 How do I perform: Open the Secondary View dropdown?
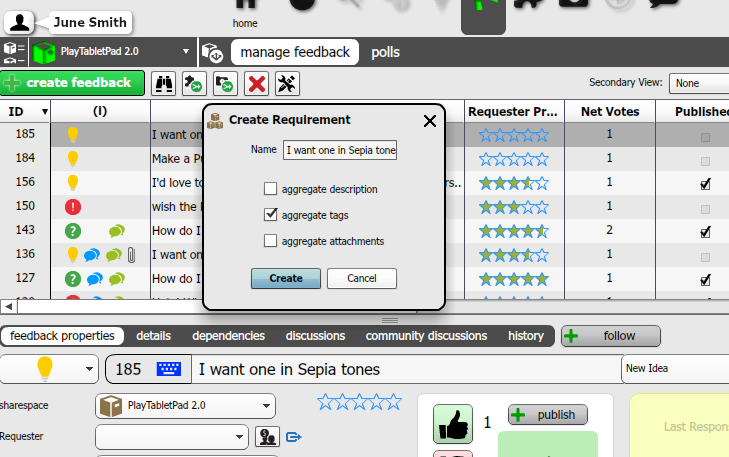click(x=698, y=83)
